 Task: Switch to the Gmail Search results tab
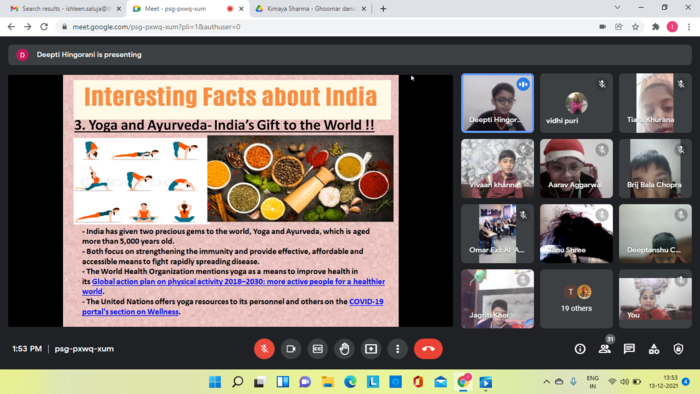tap(66, 8)
